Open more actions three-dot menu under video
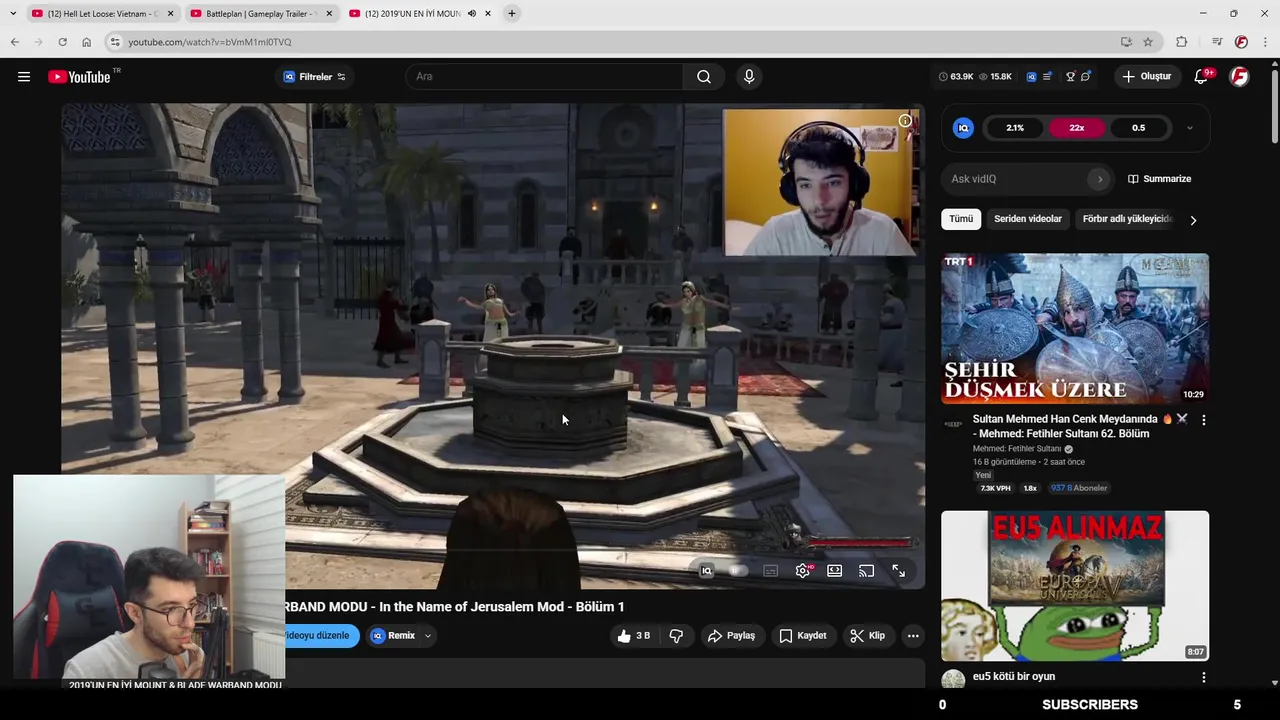Image resolution: width=1280 pixels, height=720 pixels. click(x=913, y=636)
